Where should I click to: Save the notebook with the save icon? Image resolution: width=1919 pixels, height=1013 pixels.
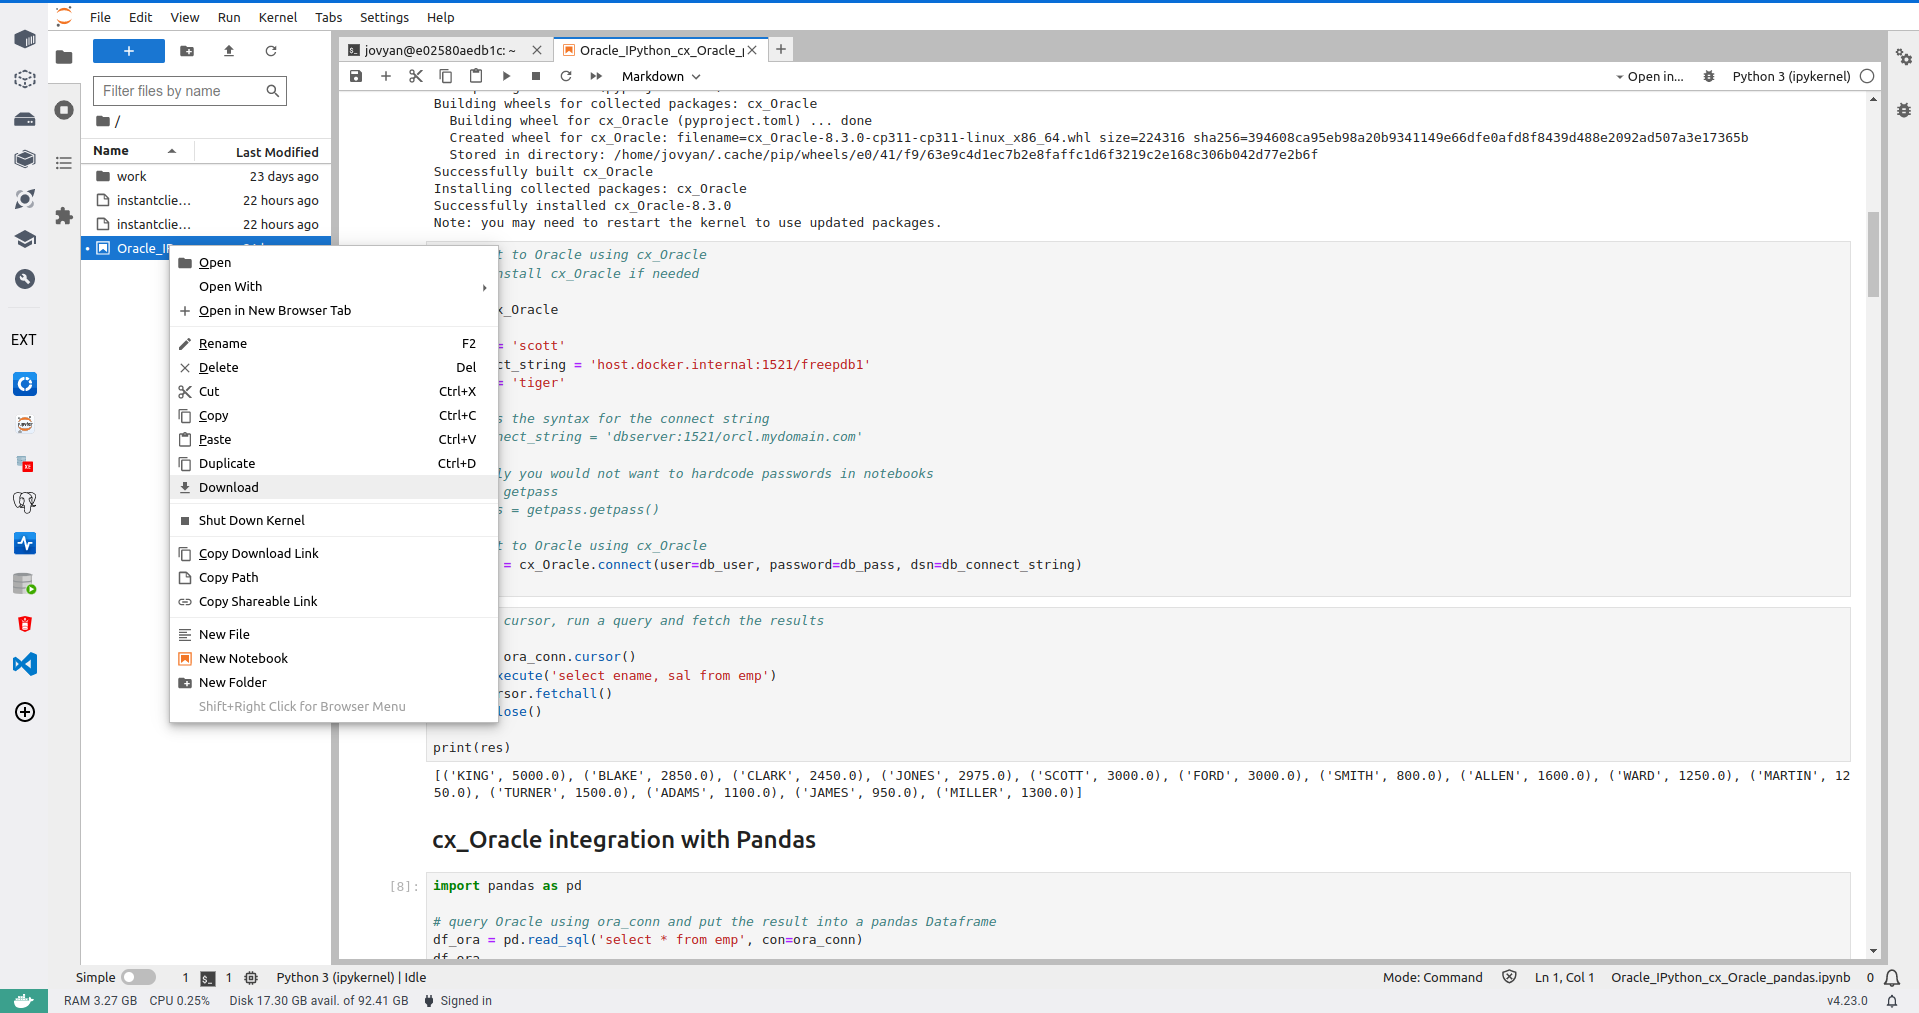coord(356,76)
